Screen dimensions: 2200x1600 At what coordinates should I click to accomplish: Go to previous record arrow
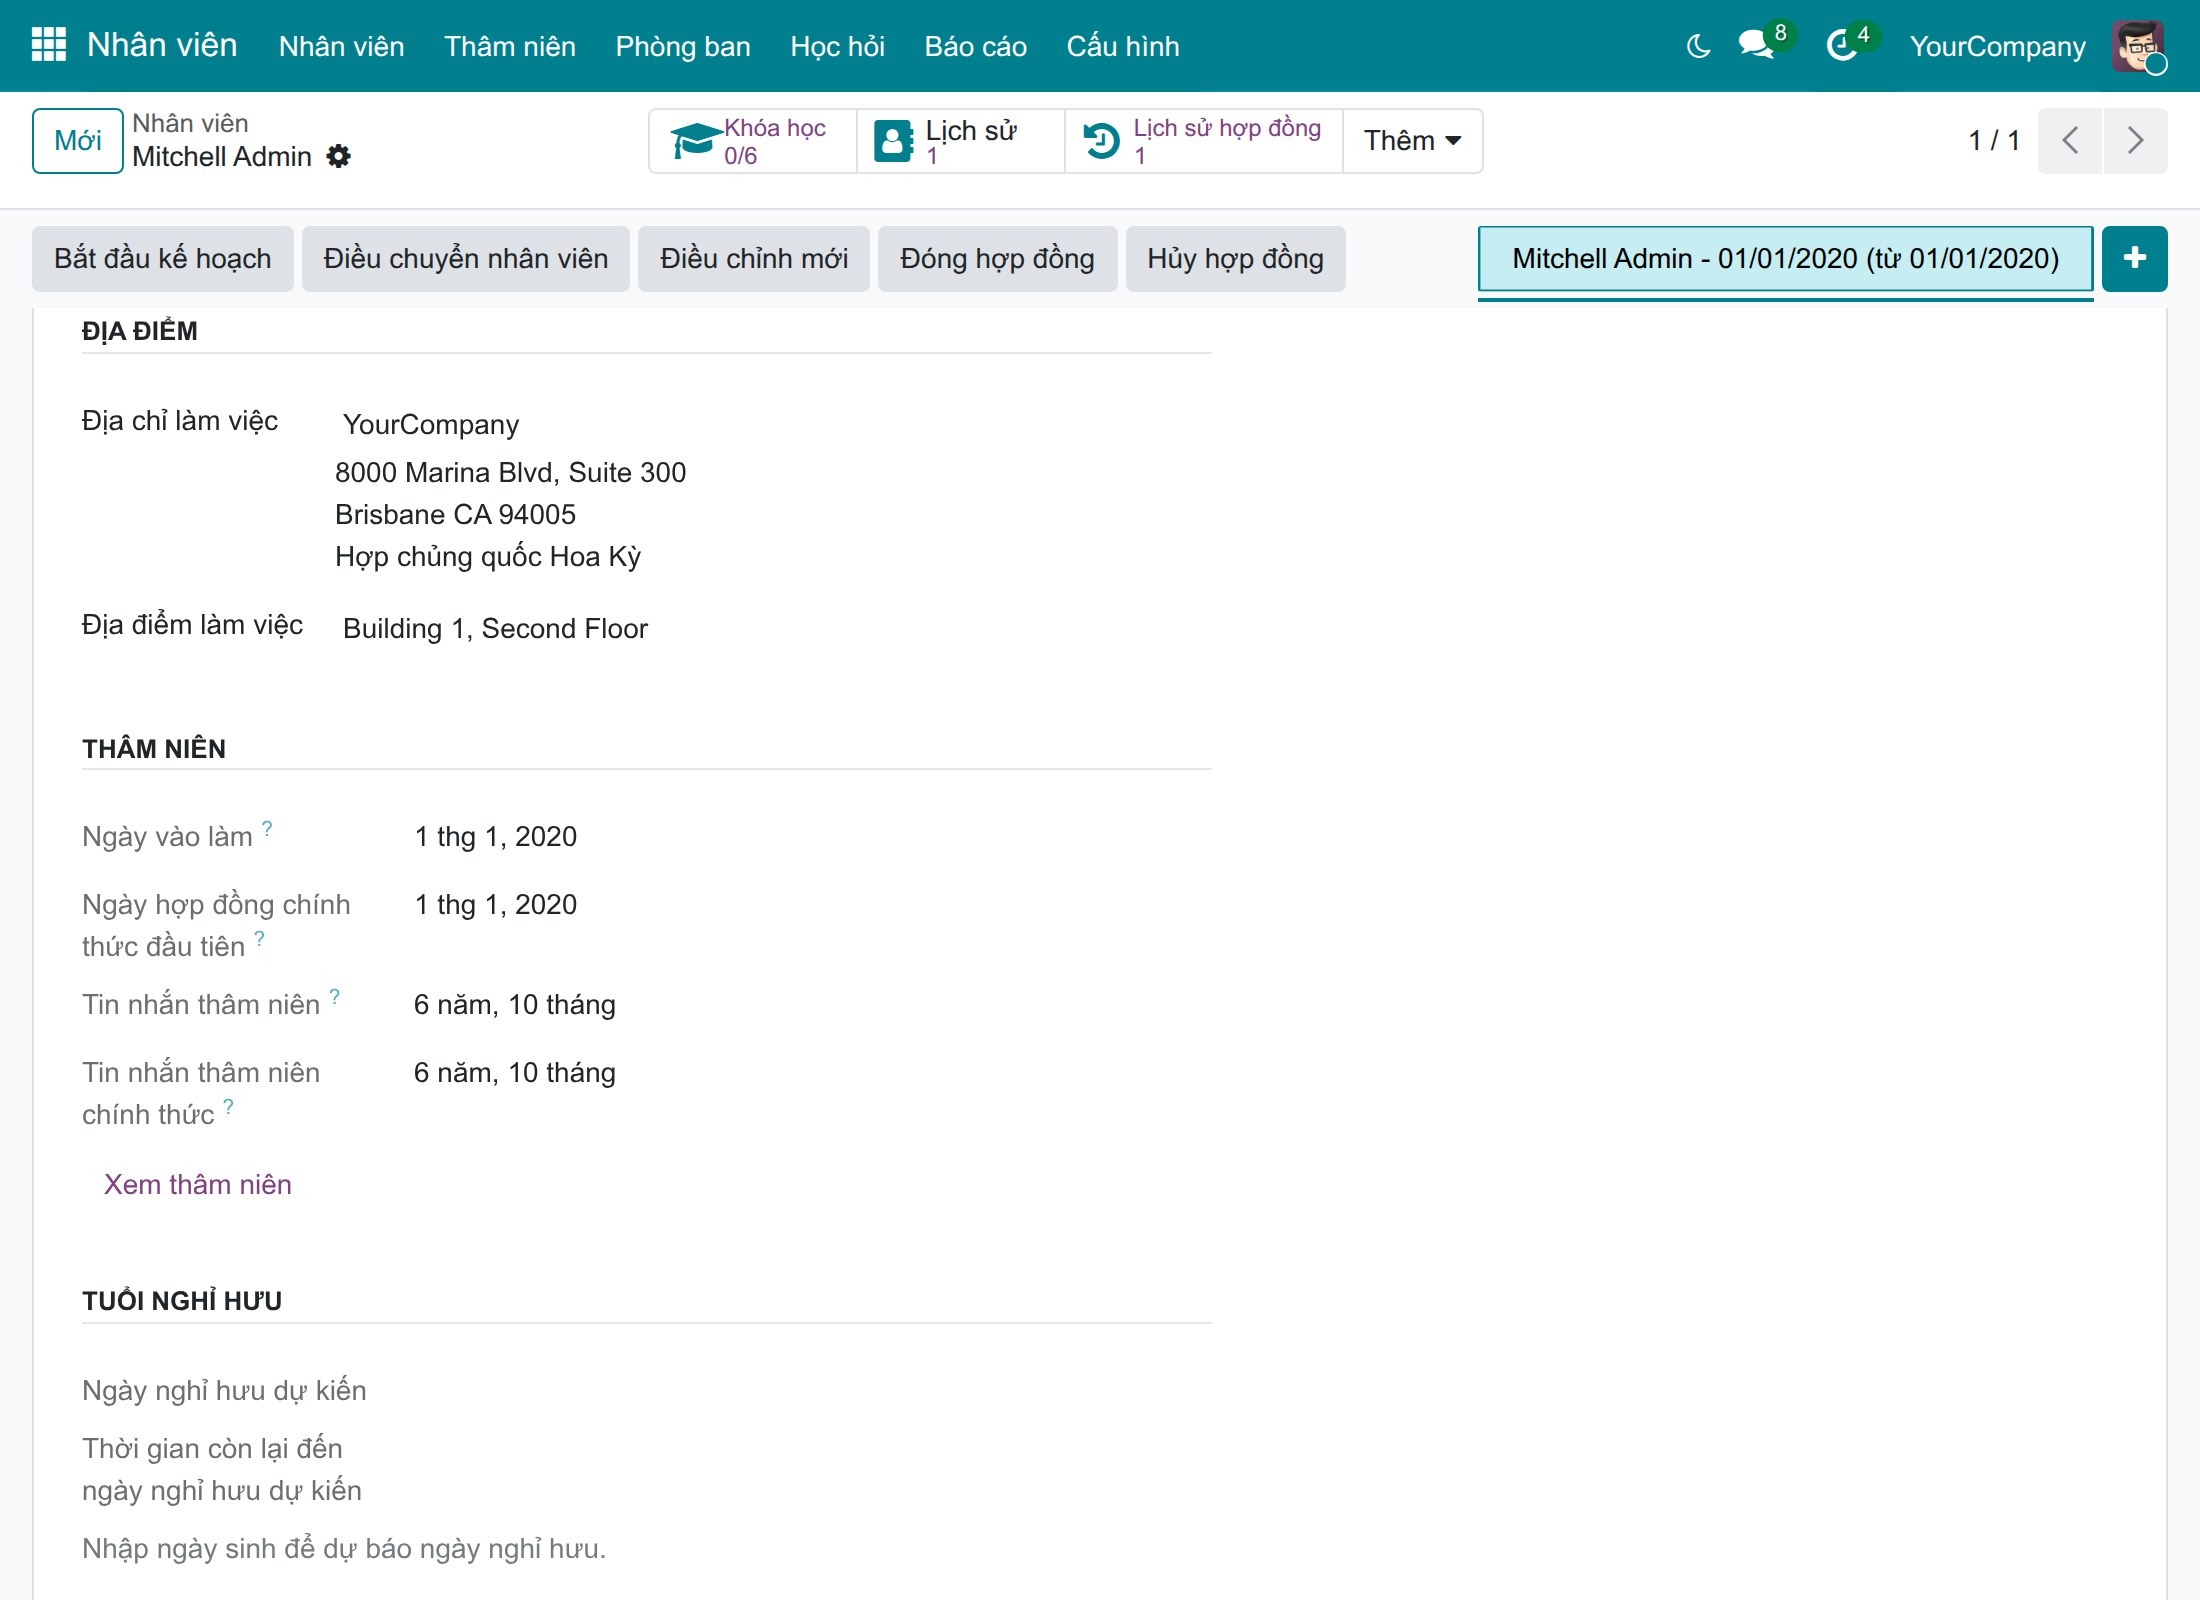point(2070,140)
